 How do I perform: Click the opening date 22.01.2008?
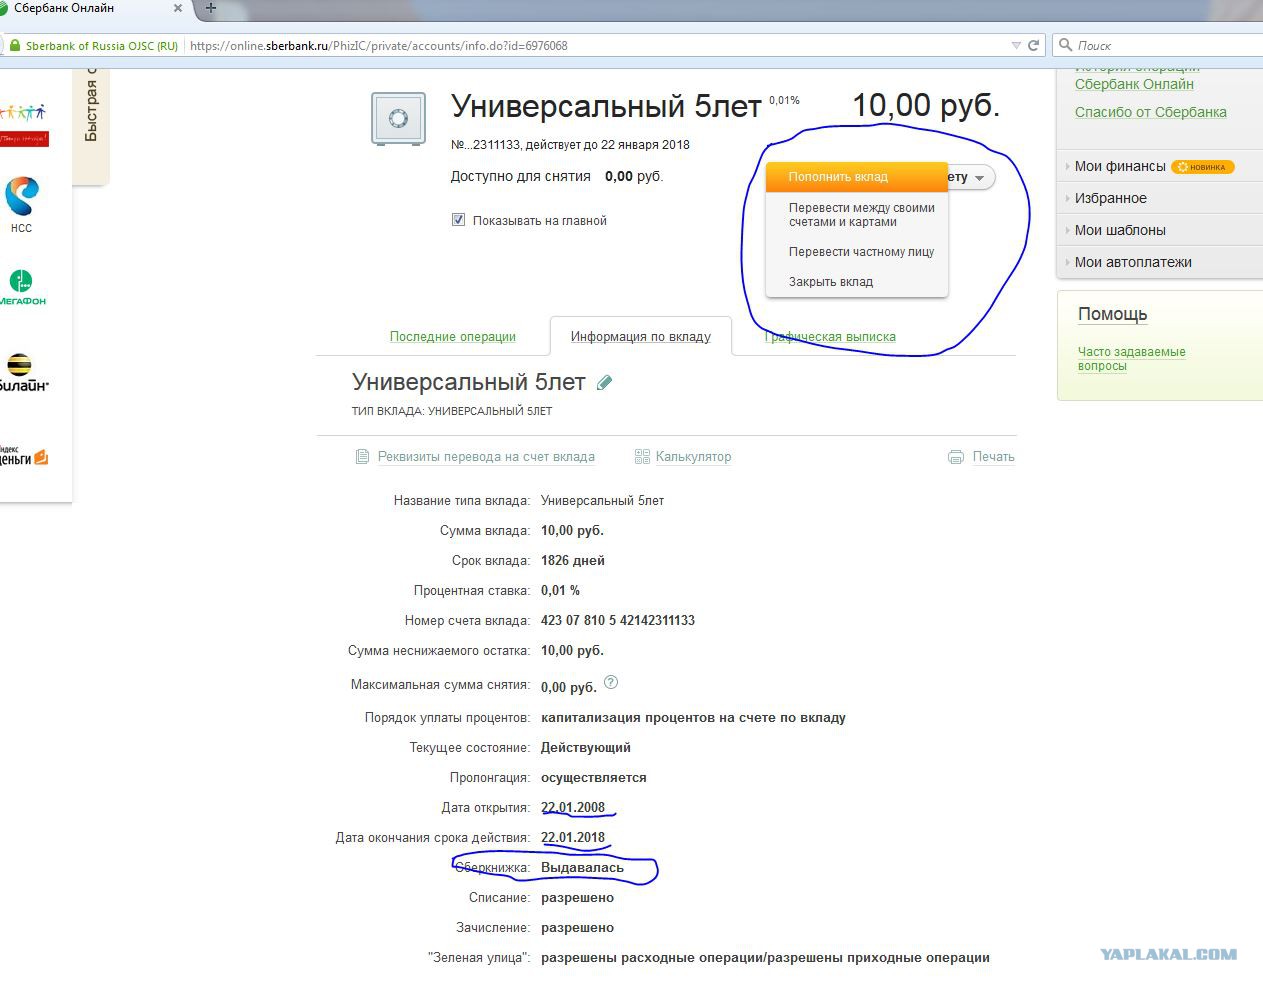[573, 807]
